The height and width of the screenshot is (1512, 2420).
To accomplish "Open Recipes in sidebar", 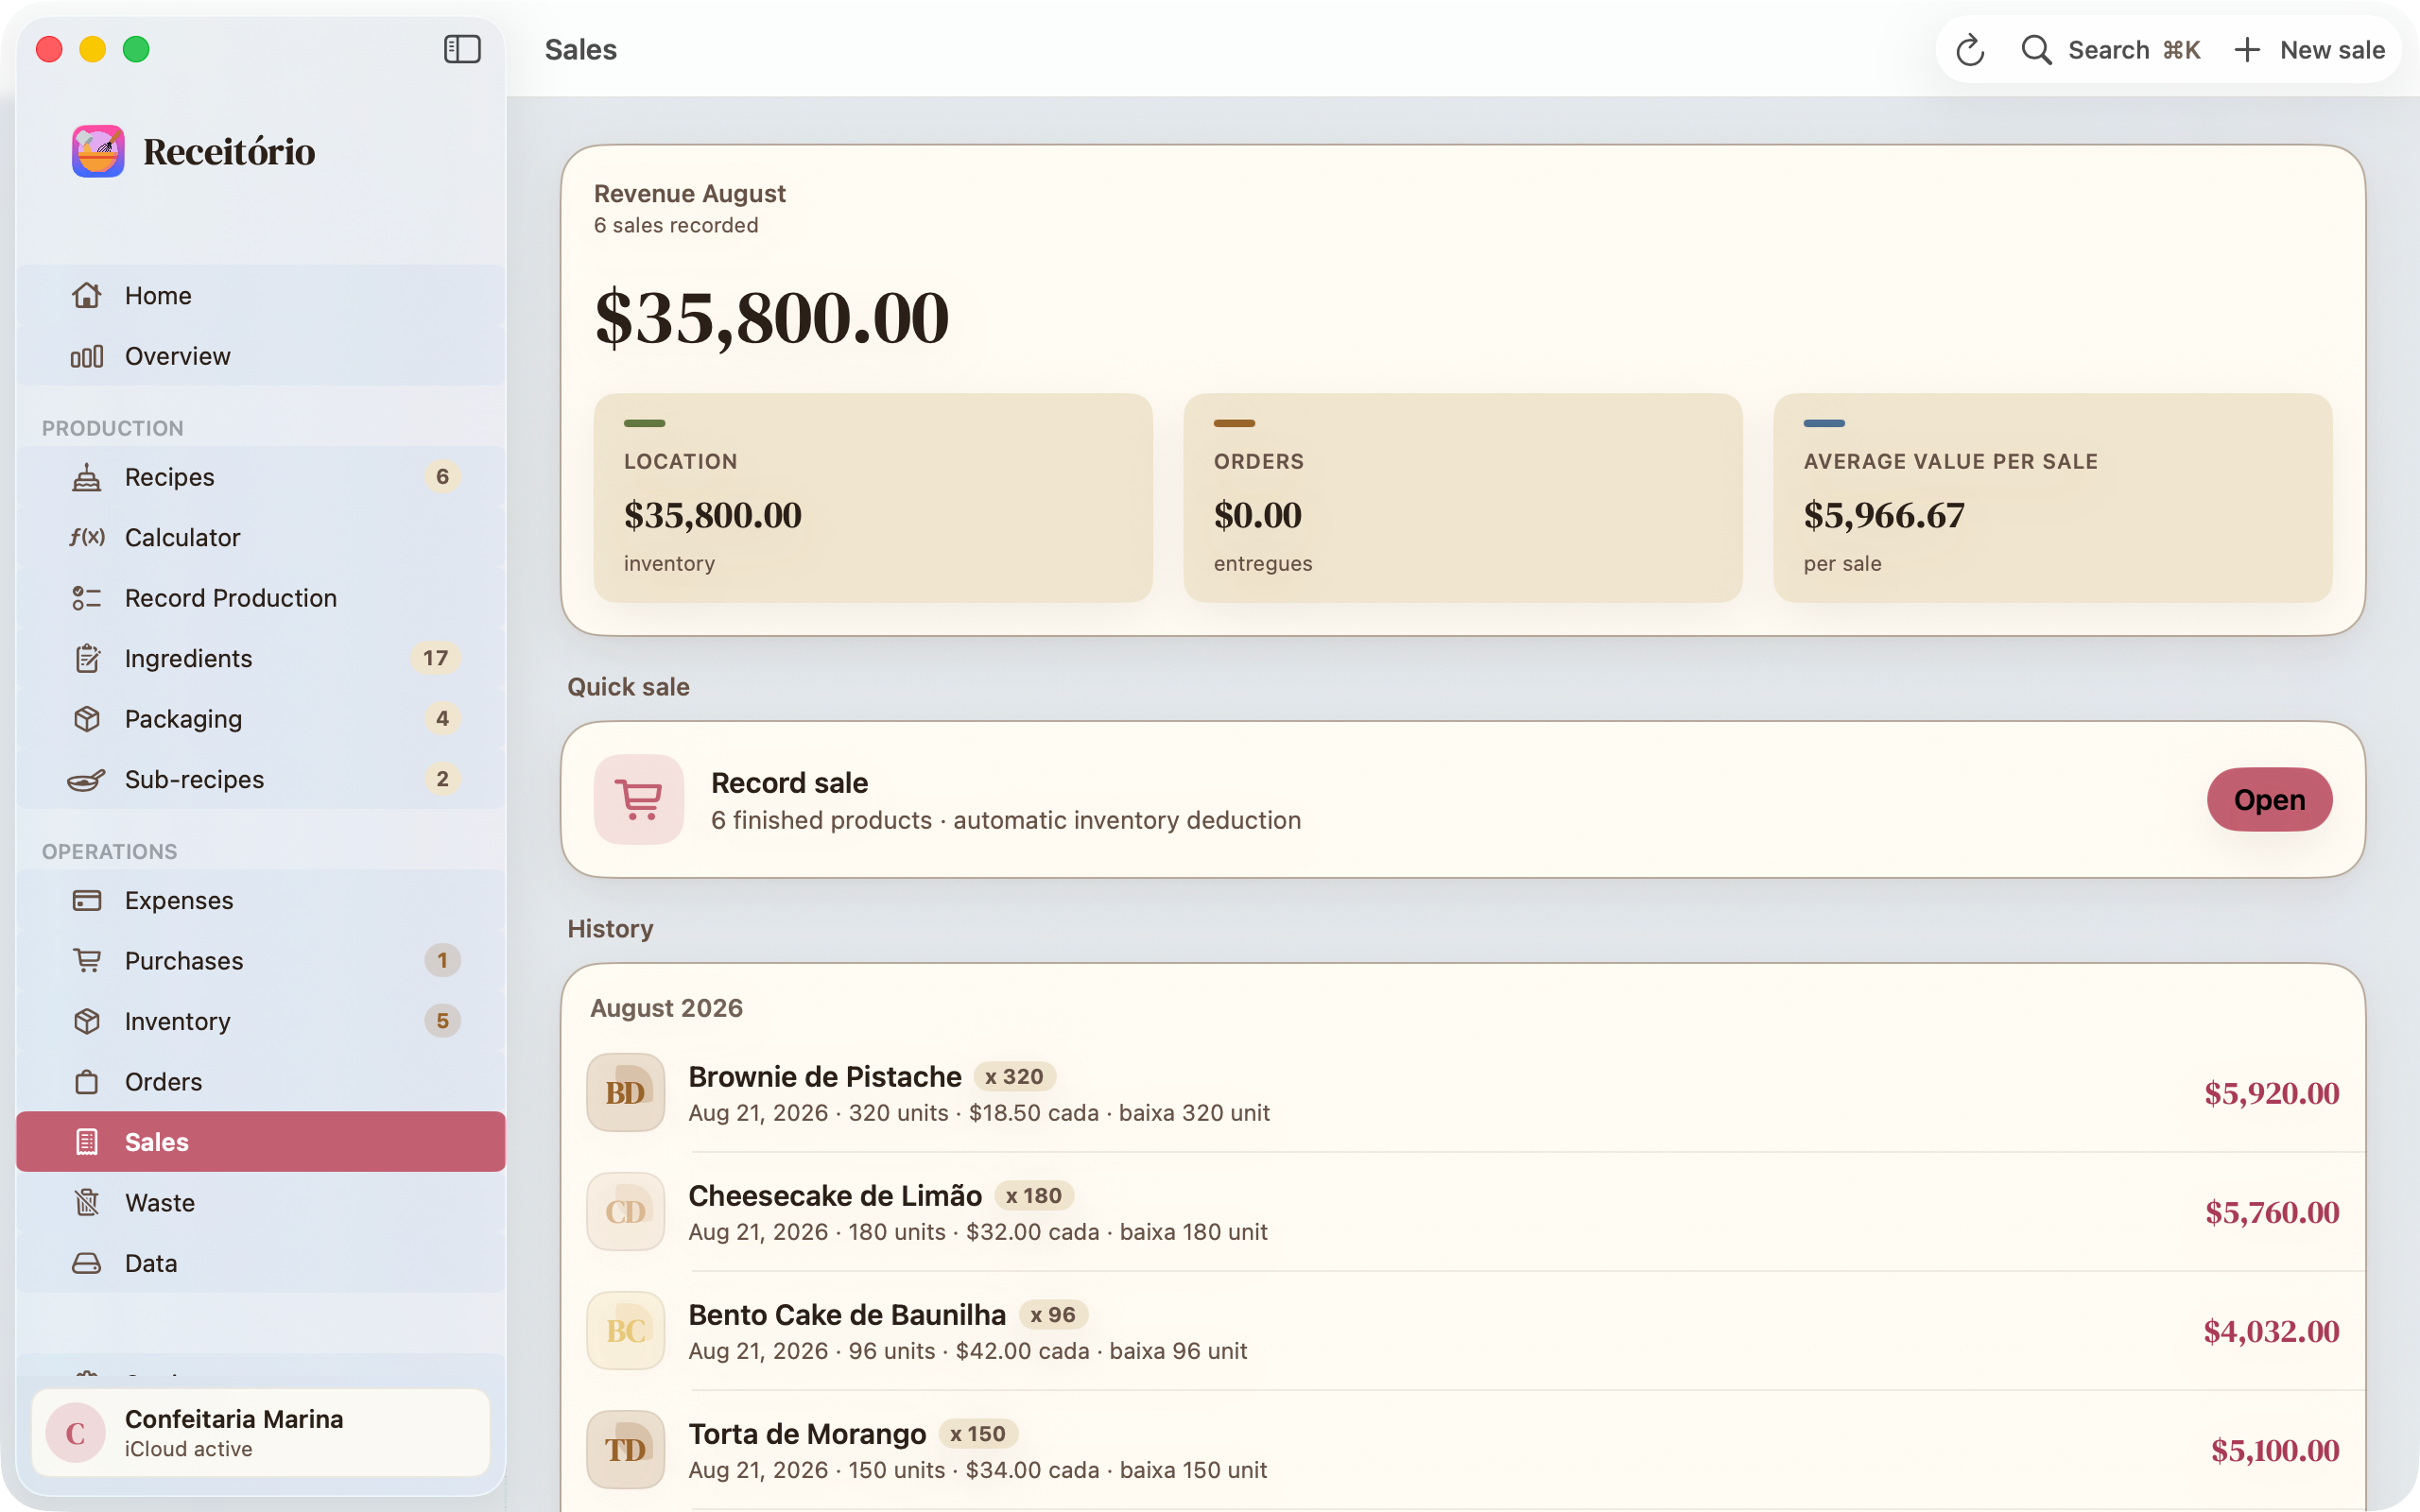I will click(x=261, y=477).
